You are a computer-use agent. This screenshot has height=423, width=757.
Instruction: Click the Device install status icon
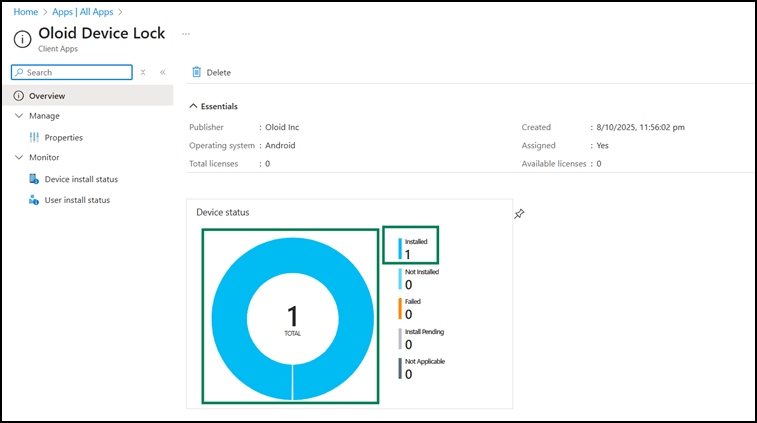(34, 179)
